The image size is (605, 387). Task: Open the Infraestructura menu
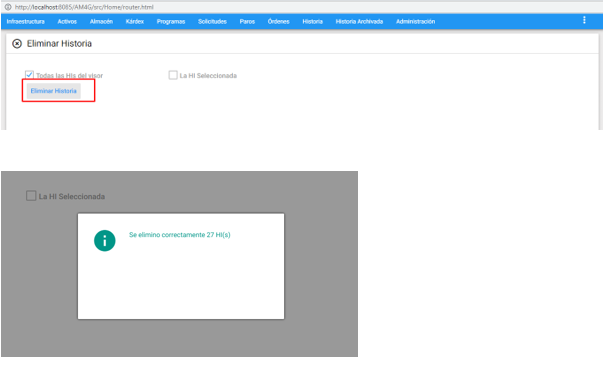point(25,22)
